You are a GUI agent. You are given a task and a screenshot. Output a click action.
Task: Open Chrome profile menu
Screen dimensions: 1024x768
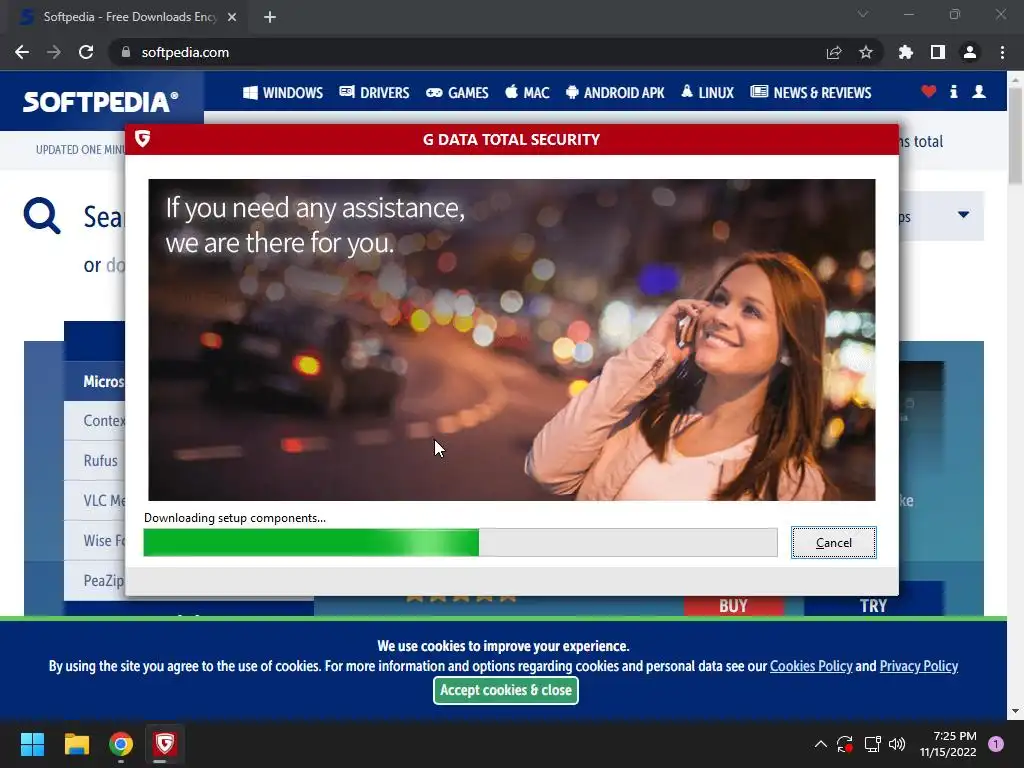970,52
